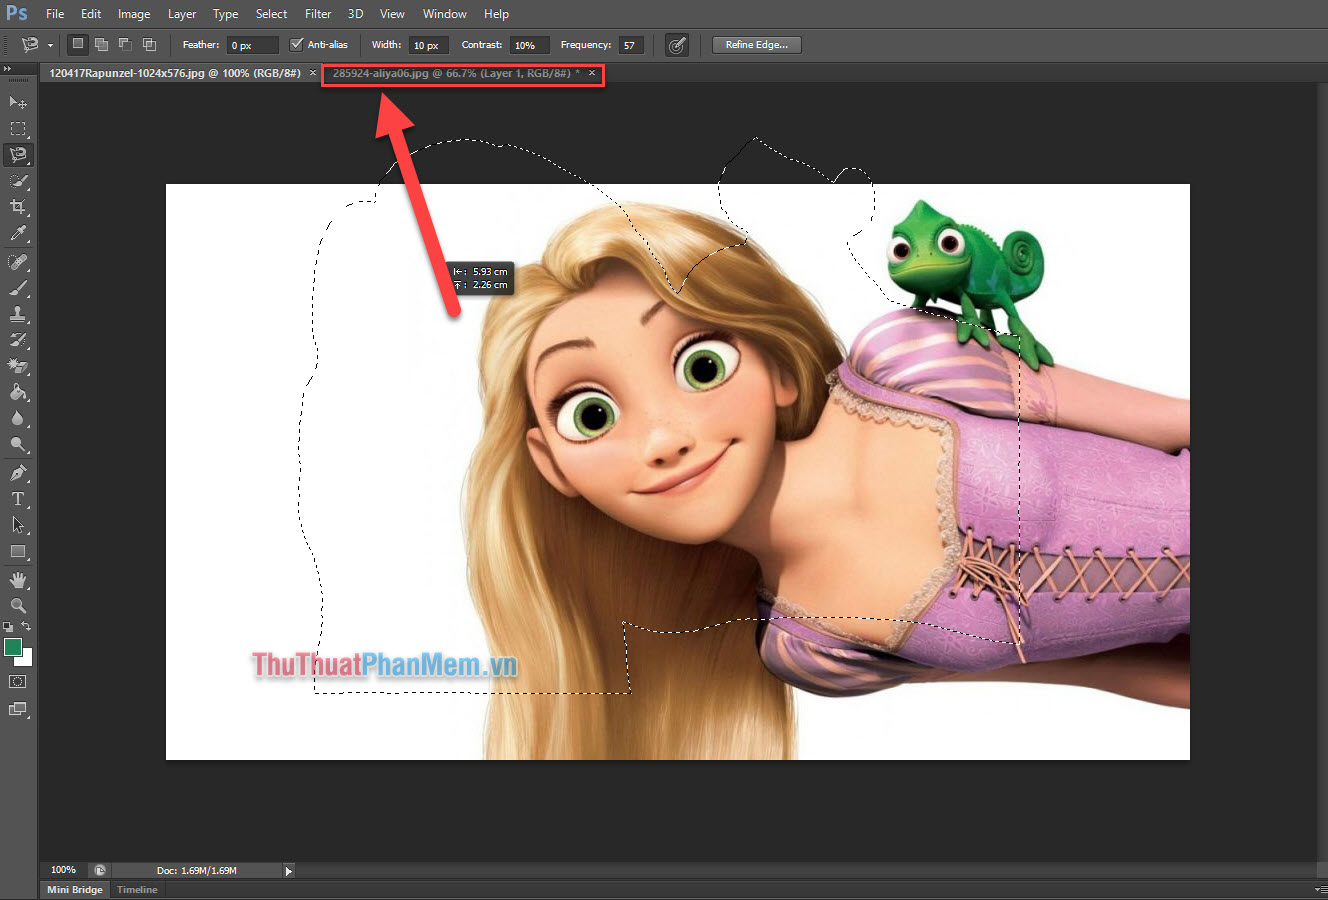The width and height of the screenshot is (1328, 900).
Task: Expand the toolbox double-arrow
Action: click(x=7, y=69)
